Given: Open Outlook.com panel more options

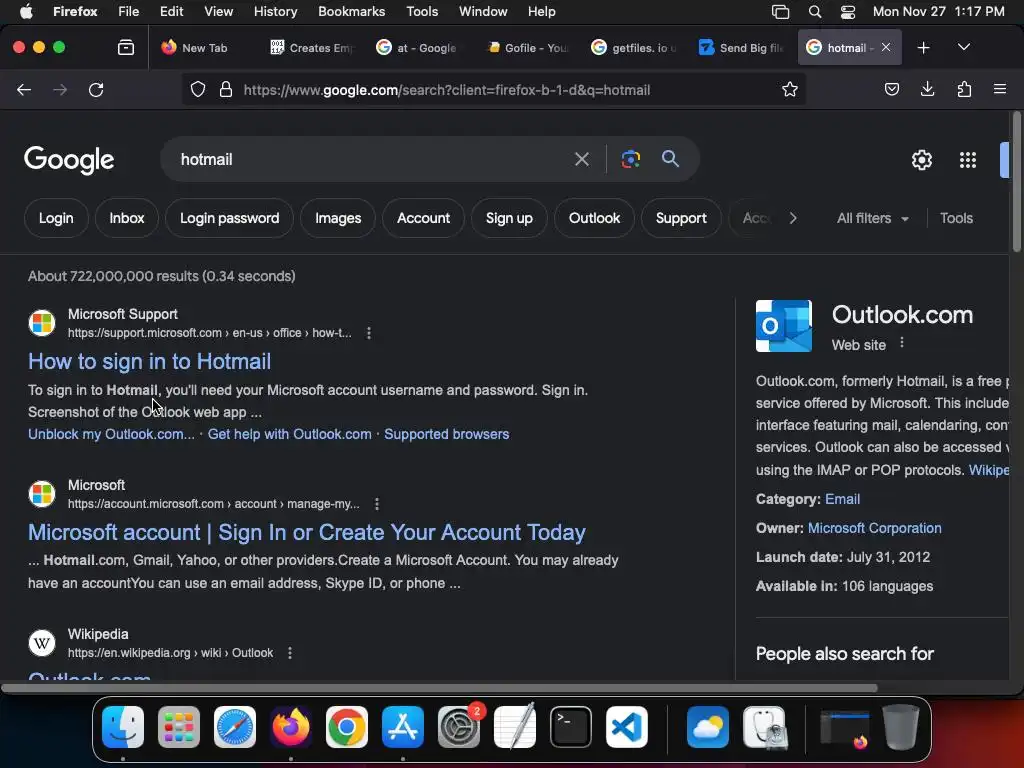Looking at the screenshot, I should (902, 343).
